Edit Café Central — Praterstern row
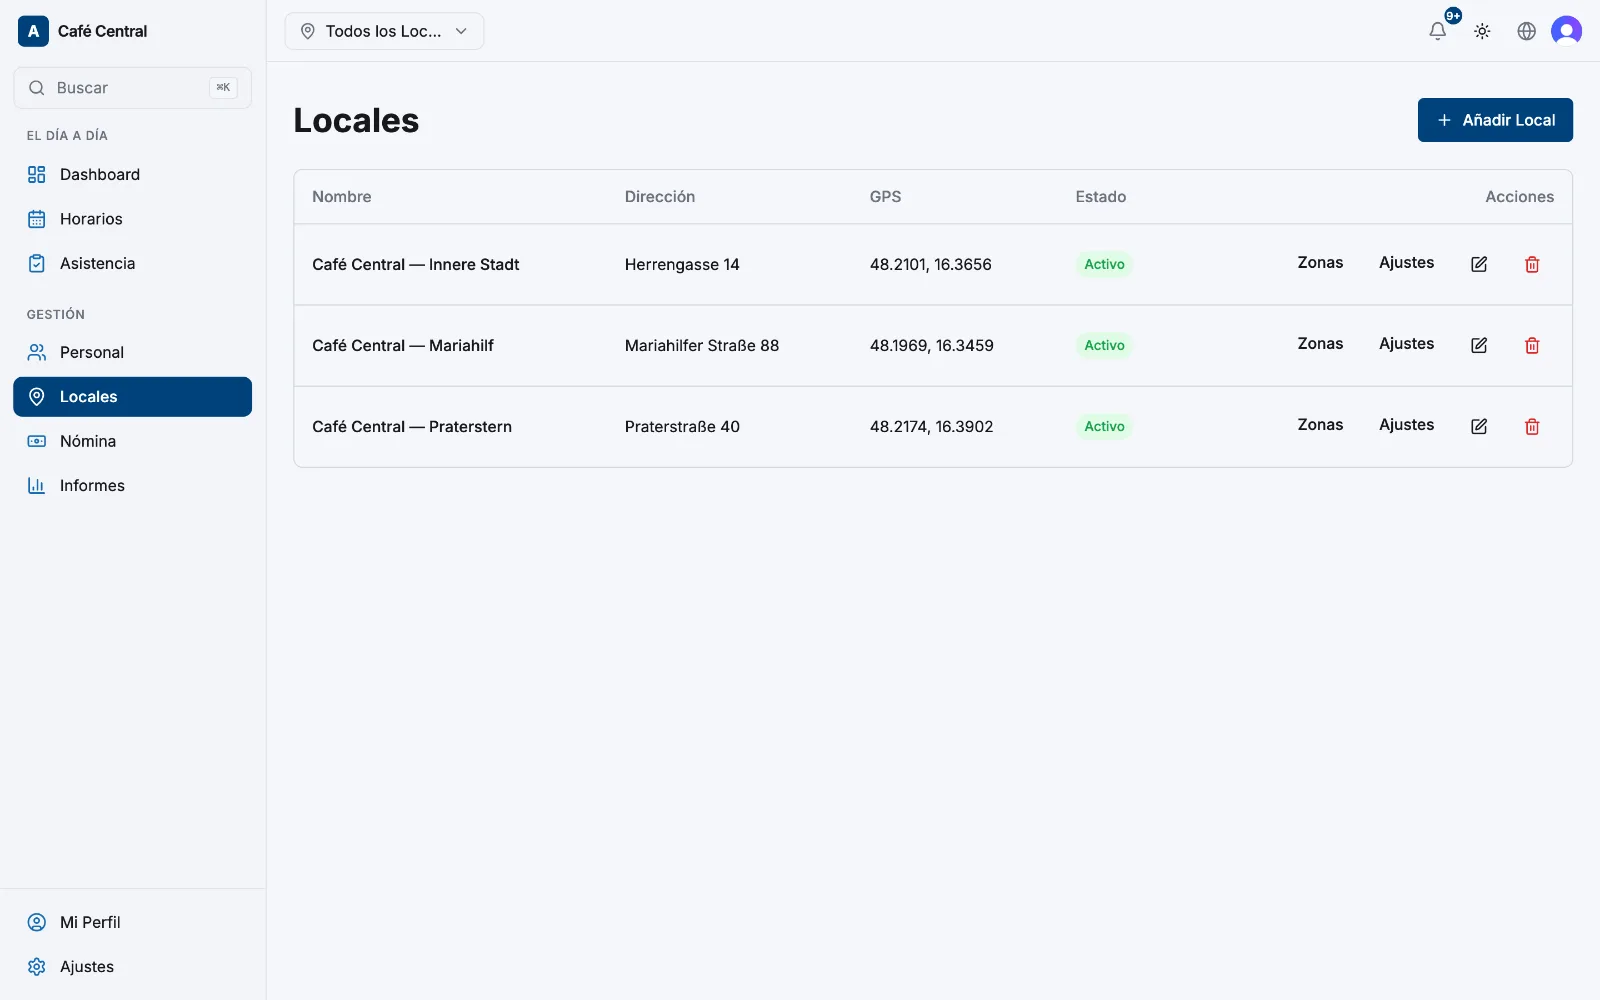Image resolution: width=1600 pixels, height=1000 pixels. [1479, 426]
